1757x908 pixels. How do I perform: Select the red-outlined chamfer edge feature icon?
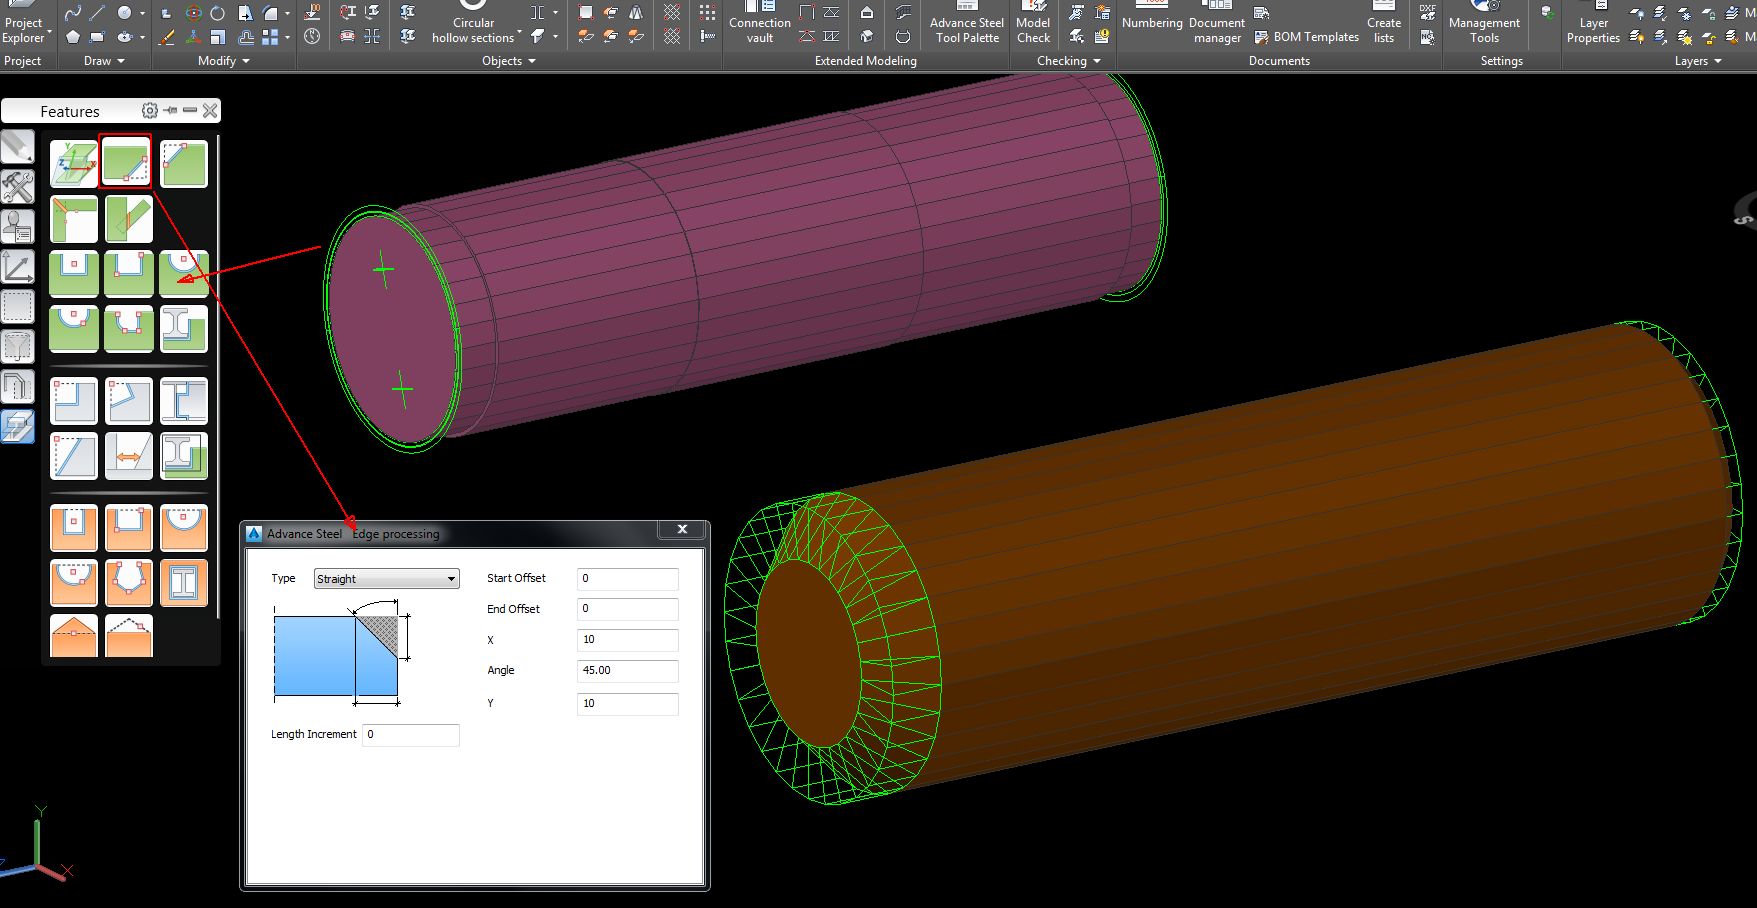[x=126, y=161]
